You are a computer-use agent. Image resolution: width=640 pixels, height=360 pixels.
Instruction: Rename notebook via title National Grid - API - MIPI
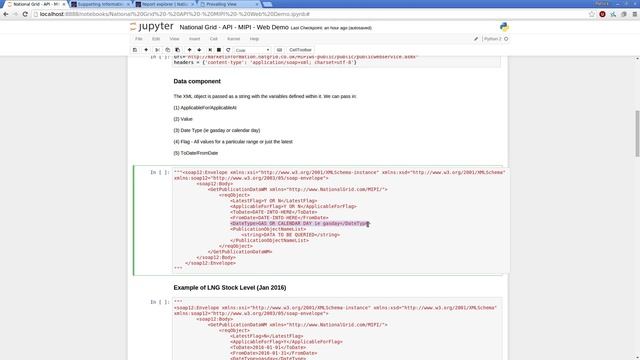(x=234, y=27)
